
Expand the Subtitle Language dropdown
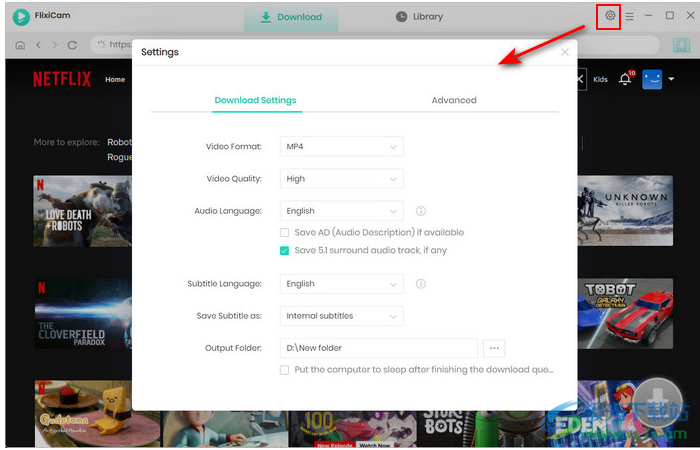coord(342,283)
